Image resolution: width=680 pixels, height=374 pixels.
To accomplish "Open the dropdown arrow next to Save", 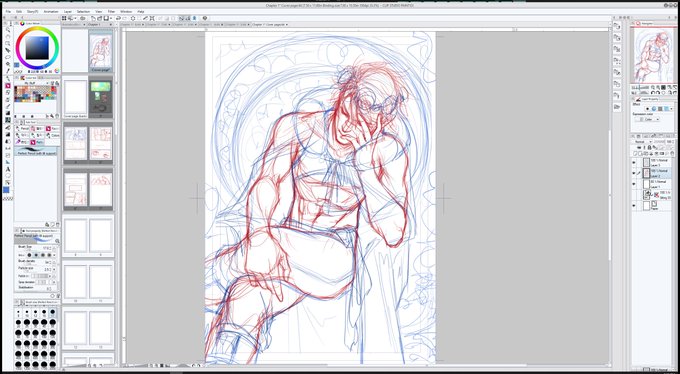I will coord(111,18).
